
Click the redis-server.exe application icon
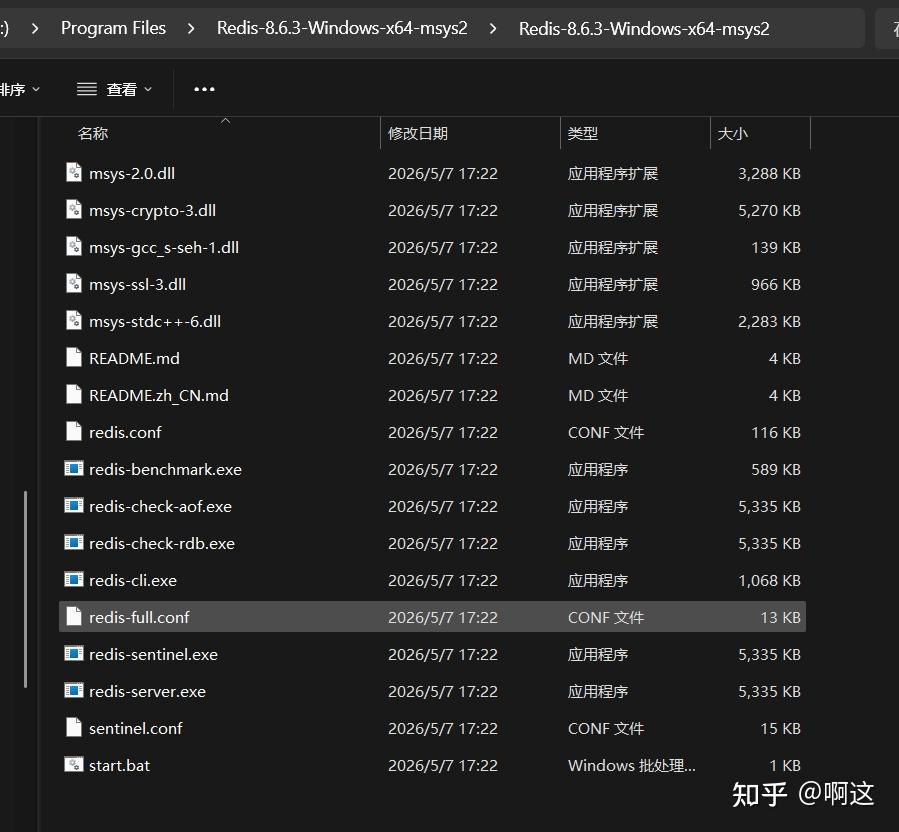[x=74, y=690]
